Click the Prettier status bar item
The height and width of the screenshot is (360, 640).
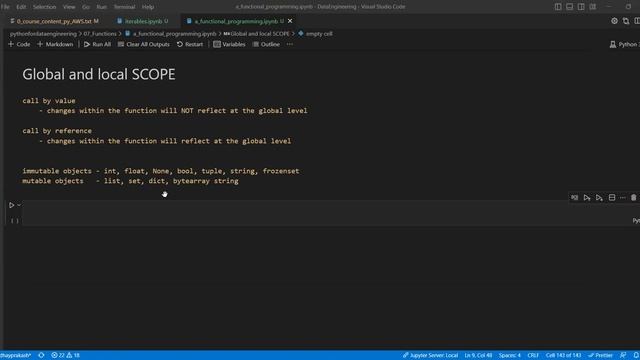click(x=600, y=356)
